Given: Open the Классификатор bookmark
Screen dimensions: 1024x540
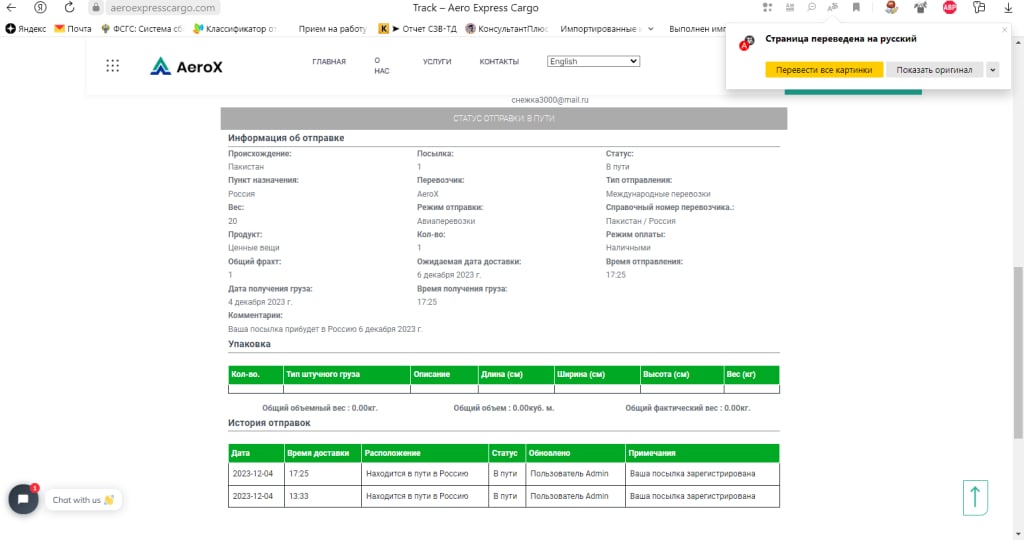Looking at the screenshot, I should tap(234, 29).
